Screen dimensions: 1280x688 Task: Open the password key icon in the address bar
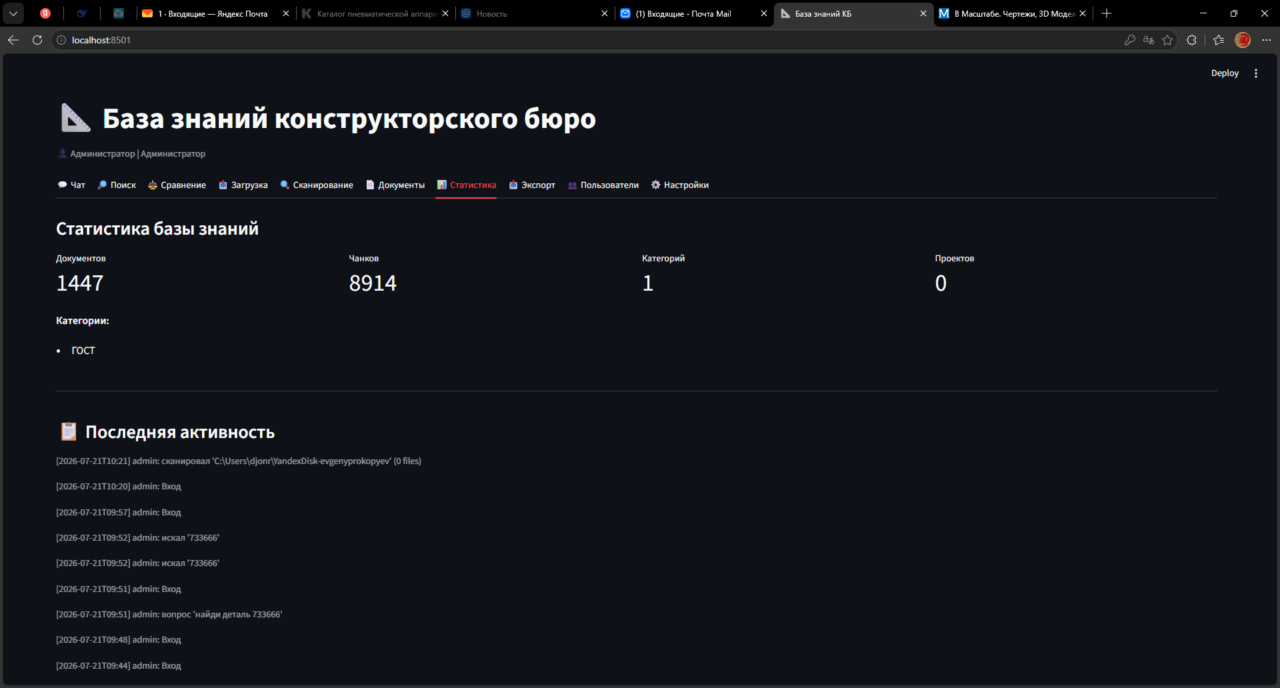tap(1129, 40)
